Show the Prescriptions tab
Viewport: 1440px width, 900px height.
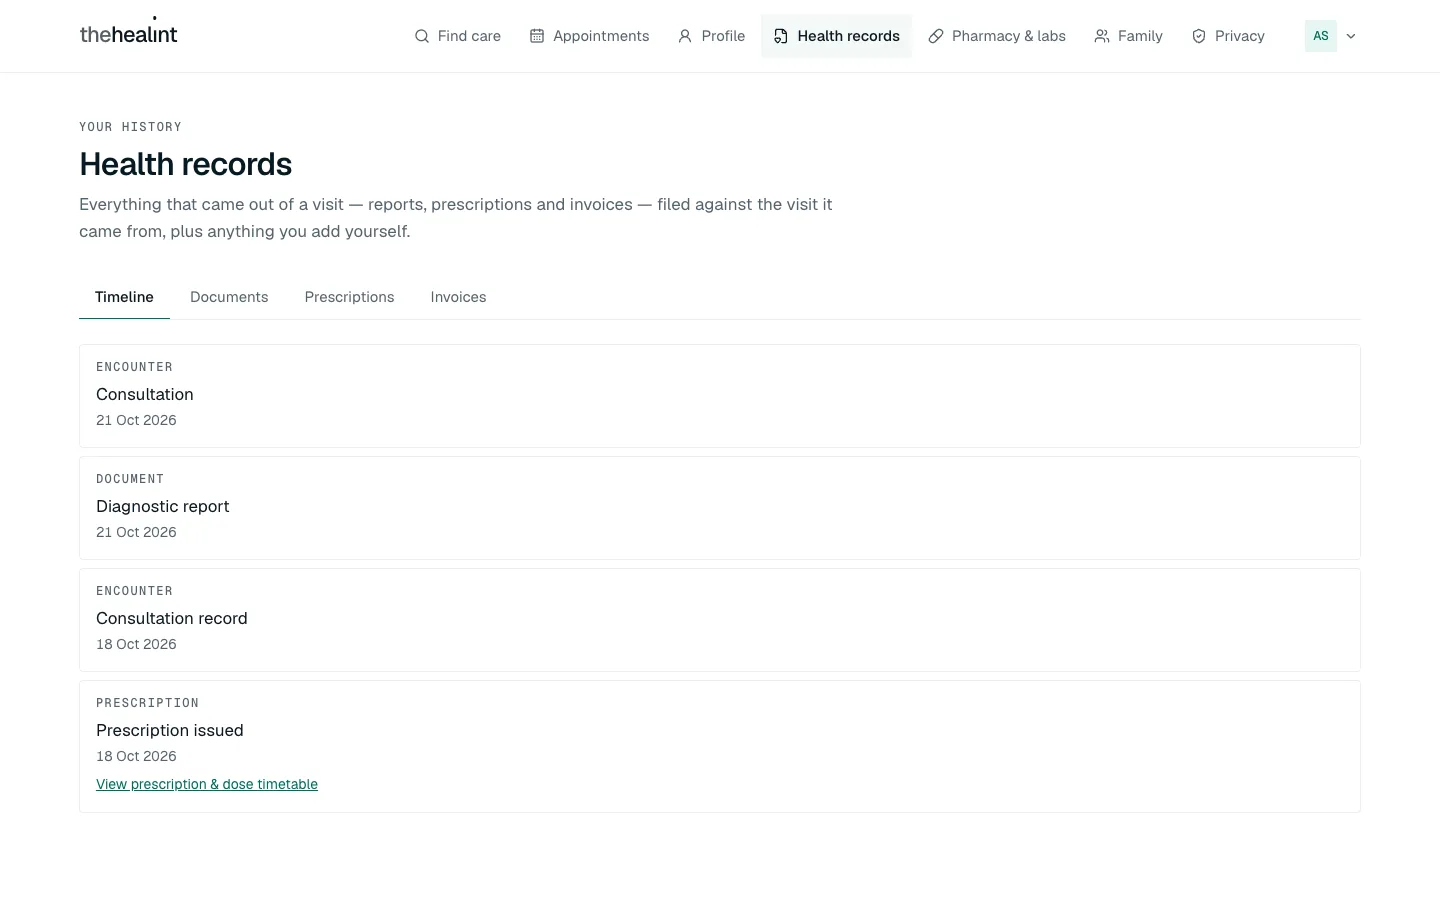349,297
